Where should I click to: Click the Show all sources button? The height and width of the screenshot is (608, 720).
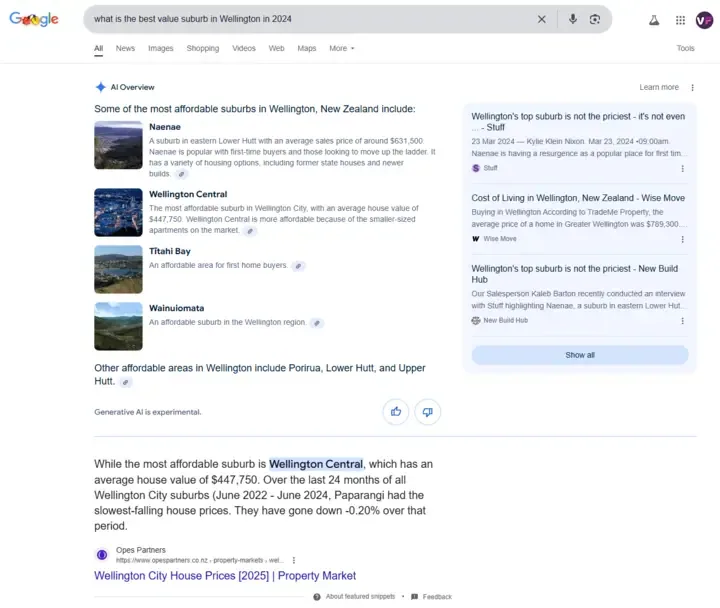(580, 355)
